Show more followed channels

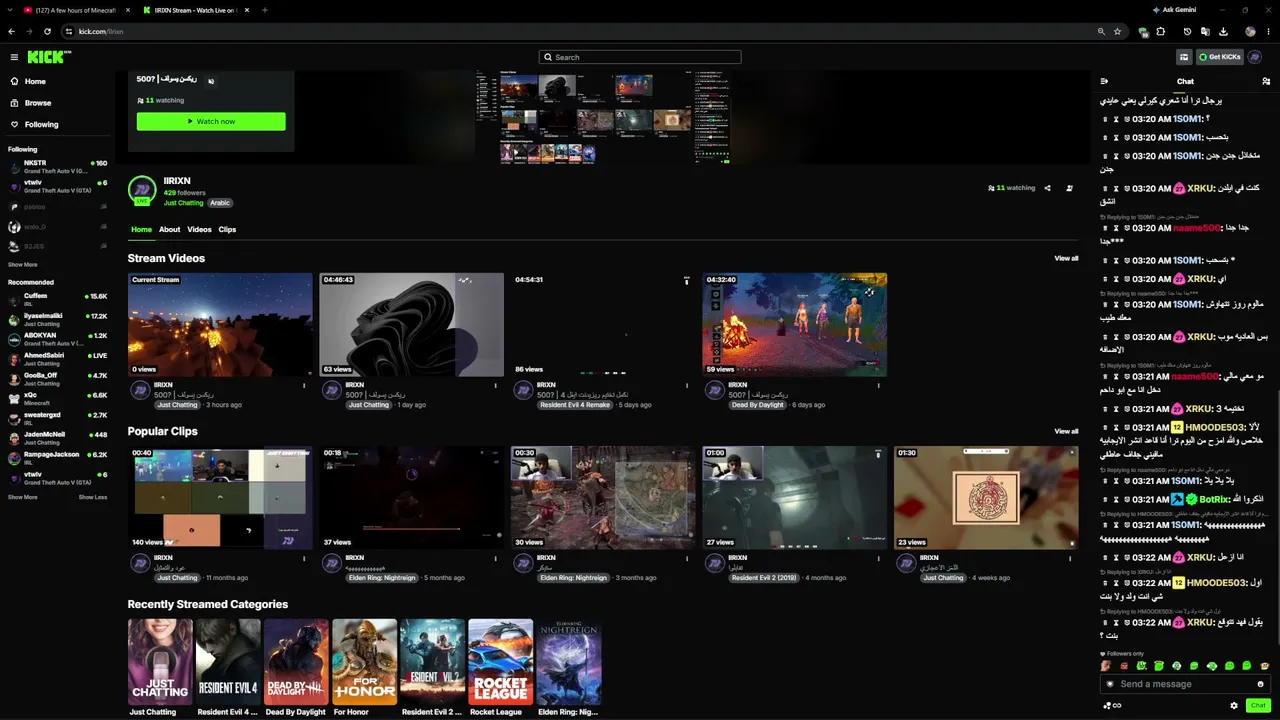coord(23,265)
